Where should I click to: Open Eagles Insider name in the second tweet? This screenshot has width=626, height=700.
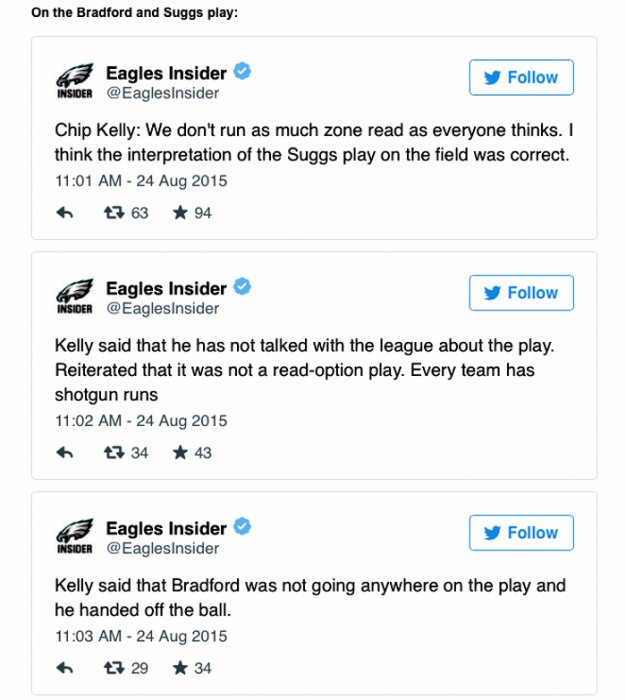click(166, 288)
